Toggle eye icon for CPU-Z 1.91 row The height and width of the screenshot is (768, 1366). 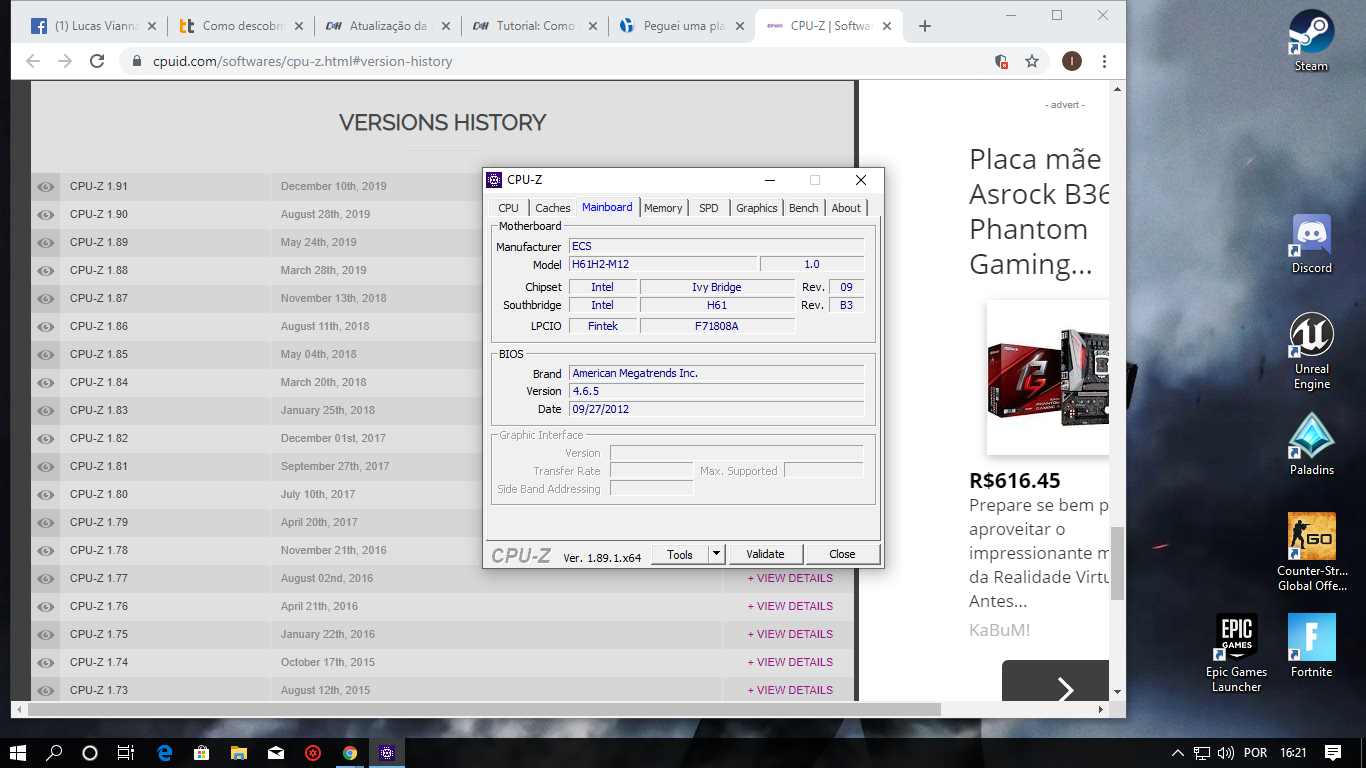tap(45, 187)
